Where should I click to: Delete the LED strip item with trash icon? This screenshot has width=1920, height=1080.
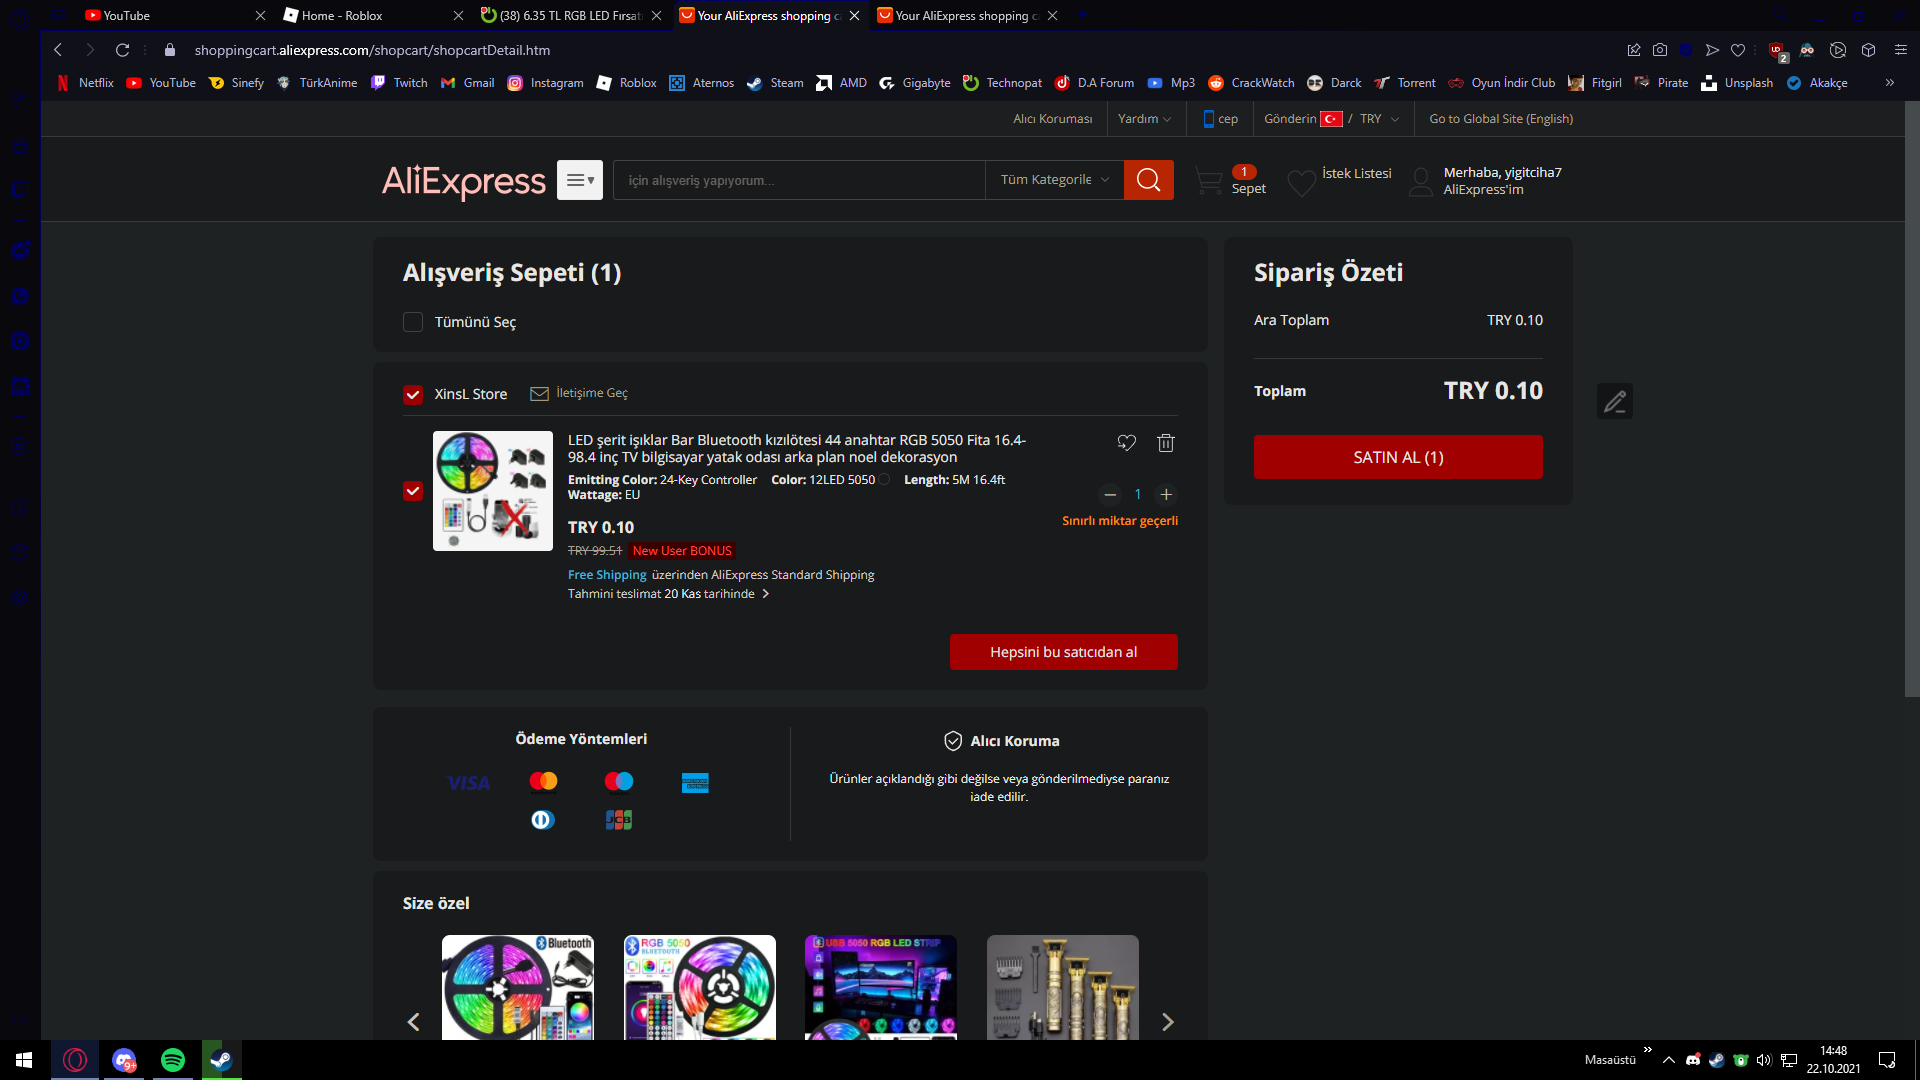coord(1165,443)
